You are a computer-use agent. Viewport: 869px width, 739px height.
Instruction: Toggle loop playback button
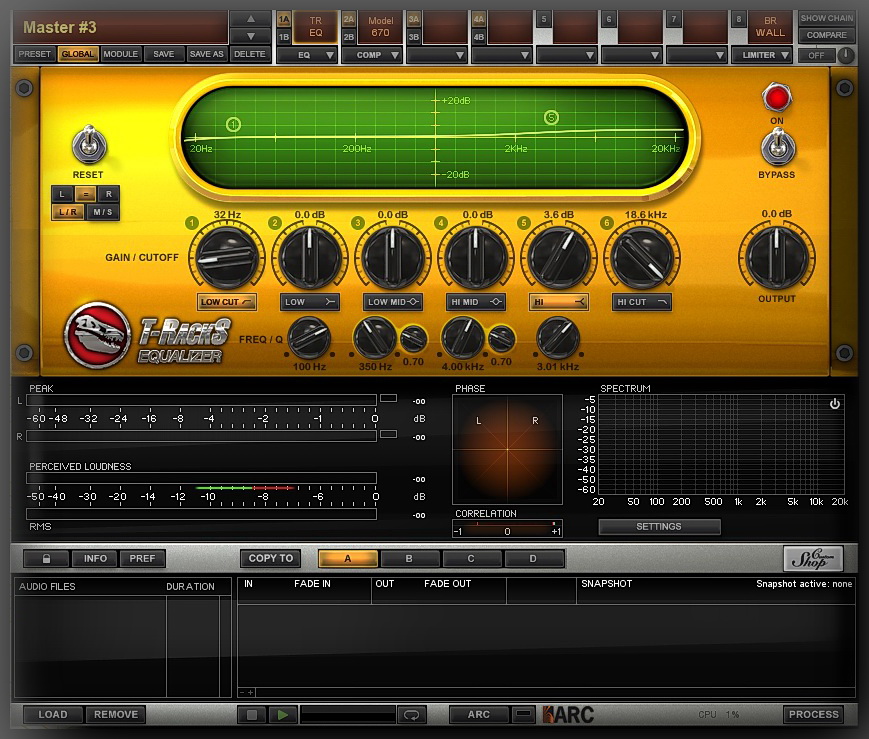411,715
